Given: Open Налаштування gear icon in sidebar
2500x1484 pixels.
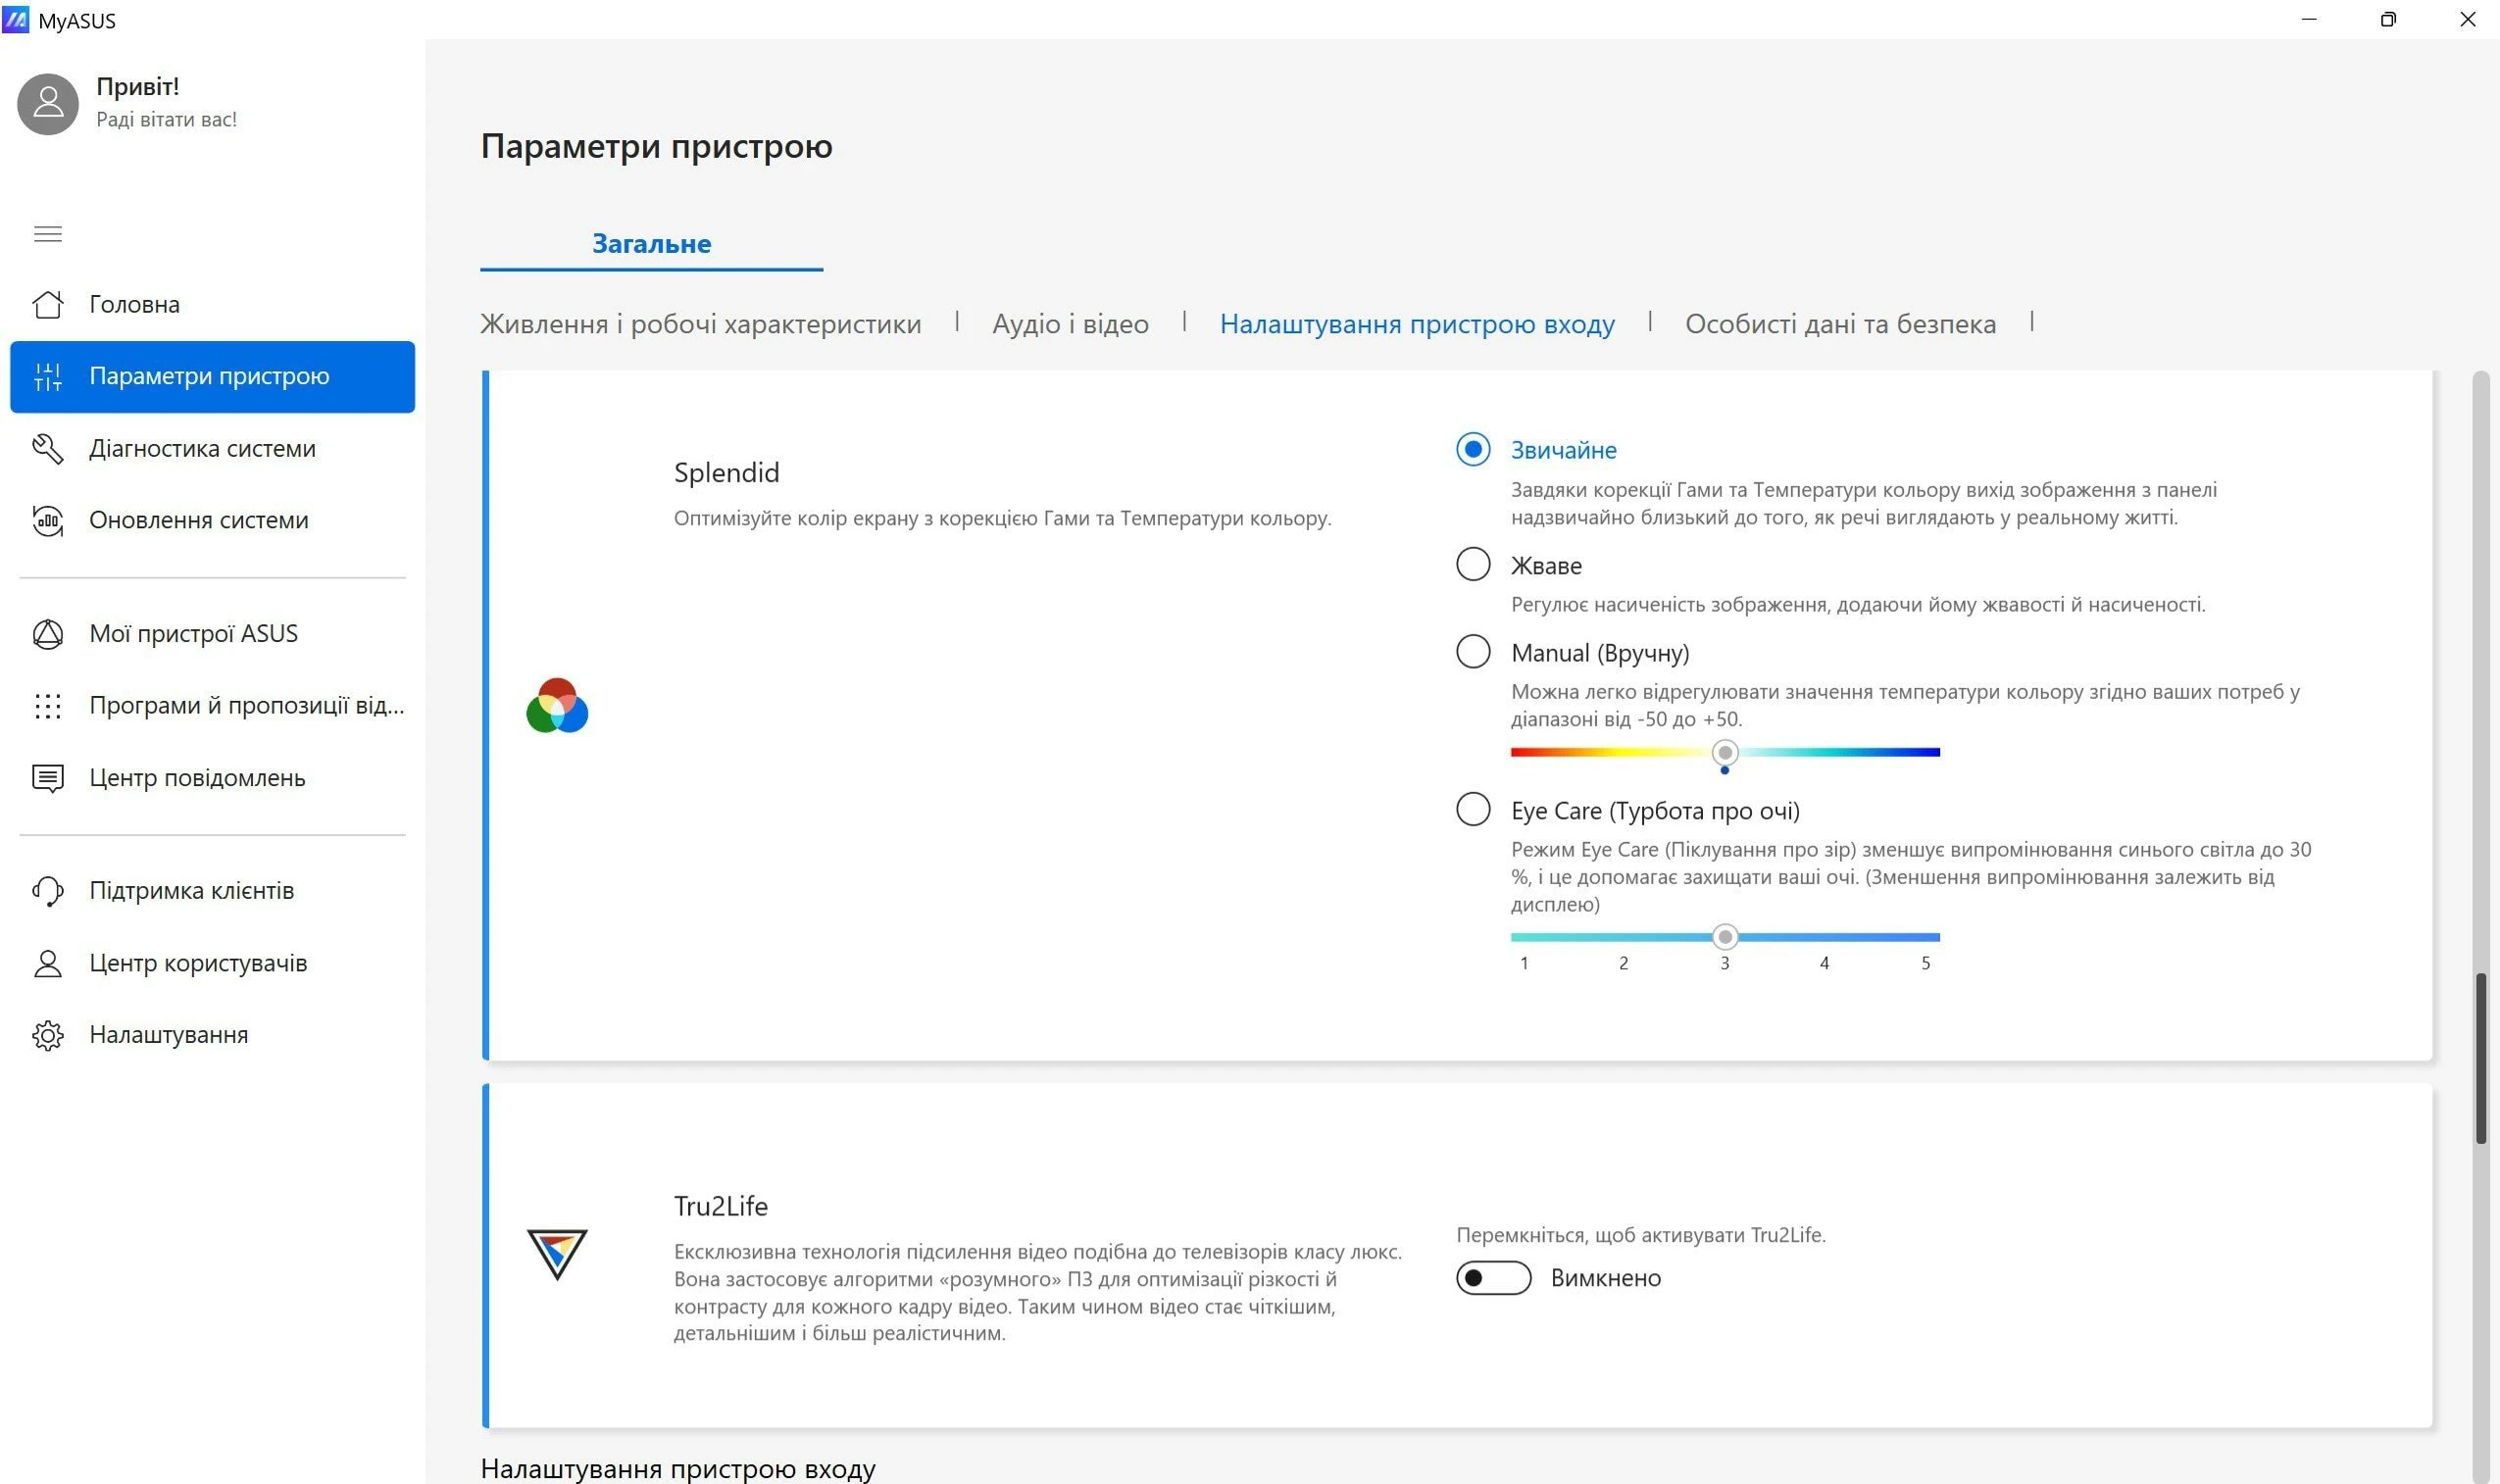Looking at the screenshot, I should click(x=48, y=1035).
